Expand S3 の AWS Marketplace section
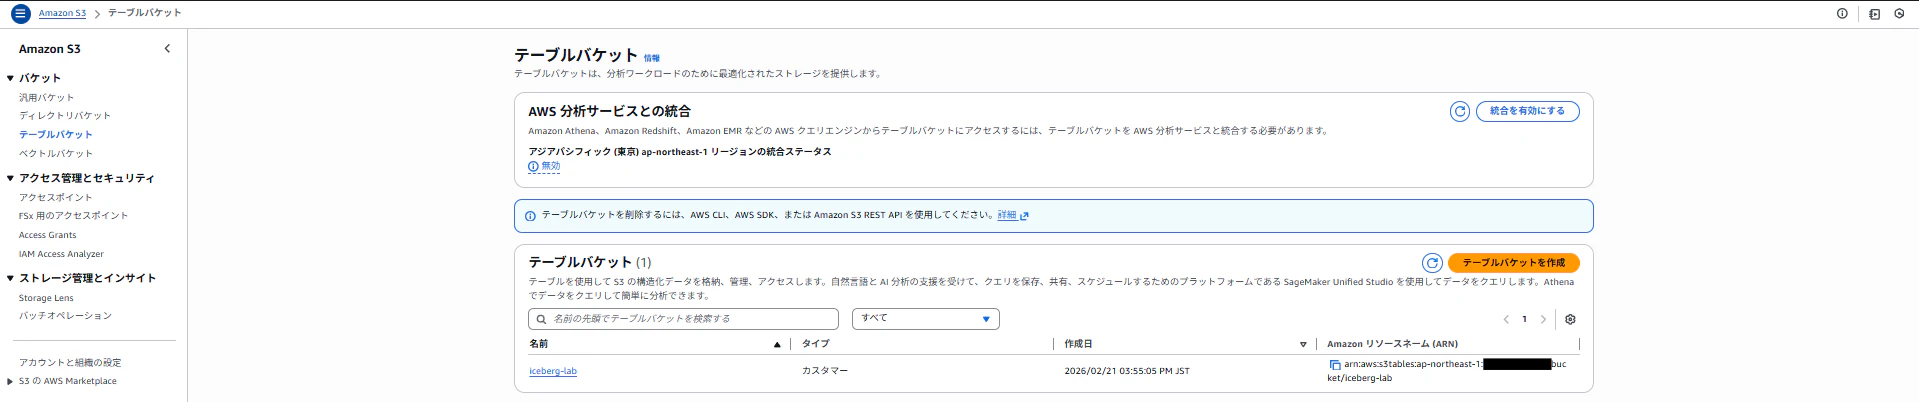 (10, 381)
